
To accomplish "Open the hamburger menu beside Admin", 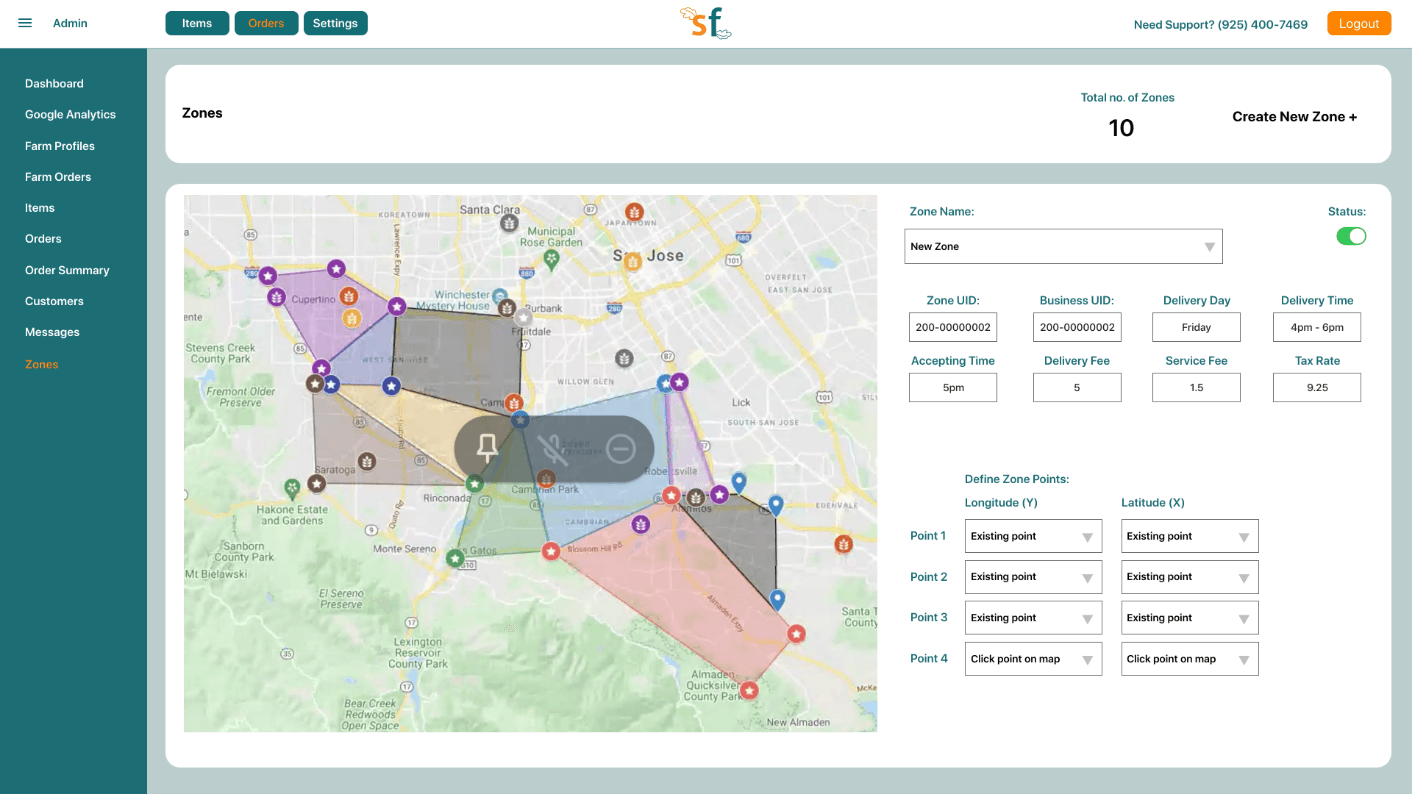I will [x=25, y=23].
